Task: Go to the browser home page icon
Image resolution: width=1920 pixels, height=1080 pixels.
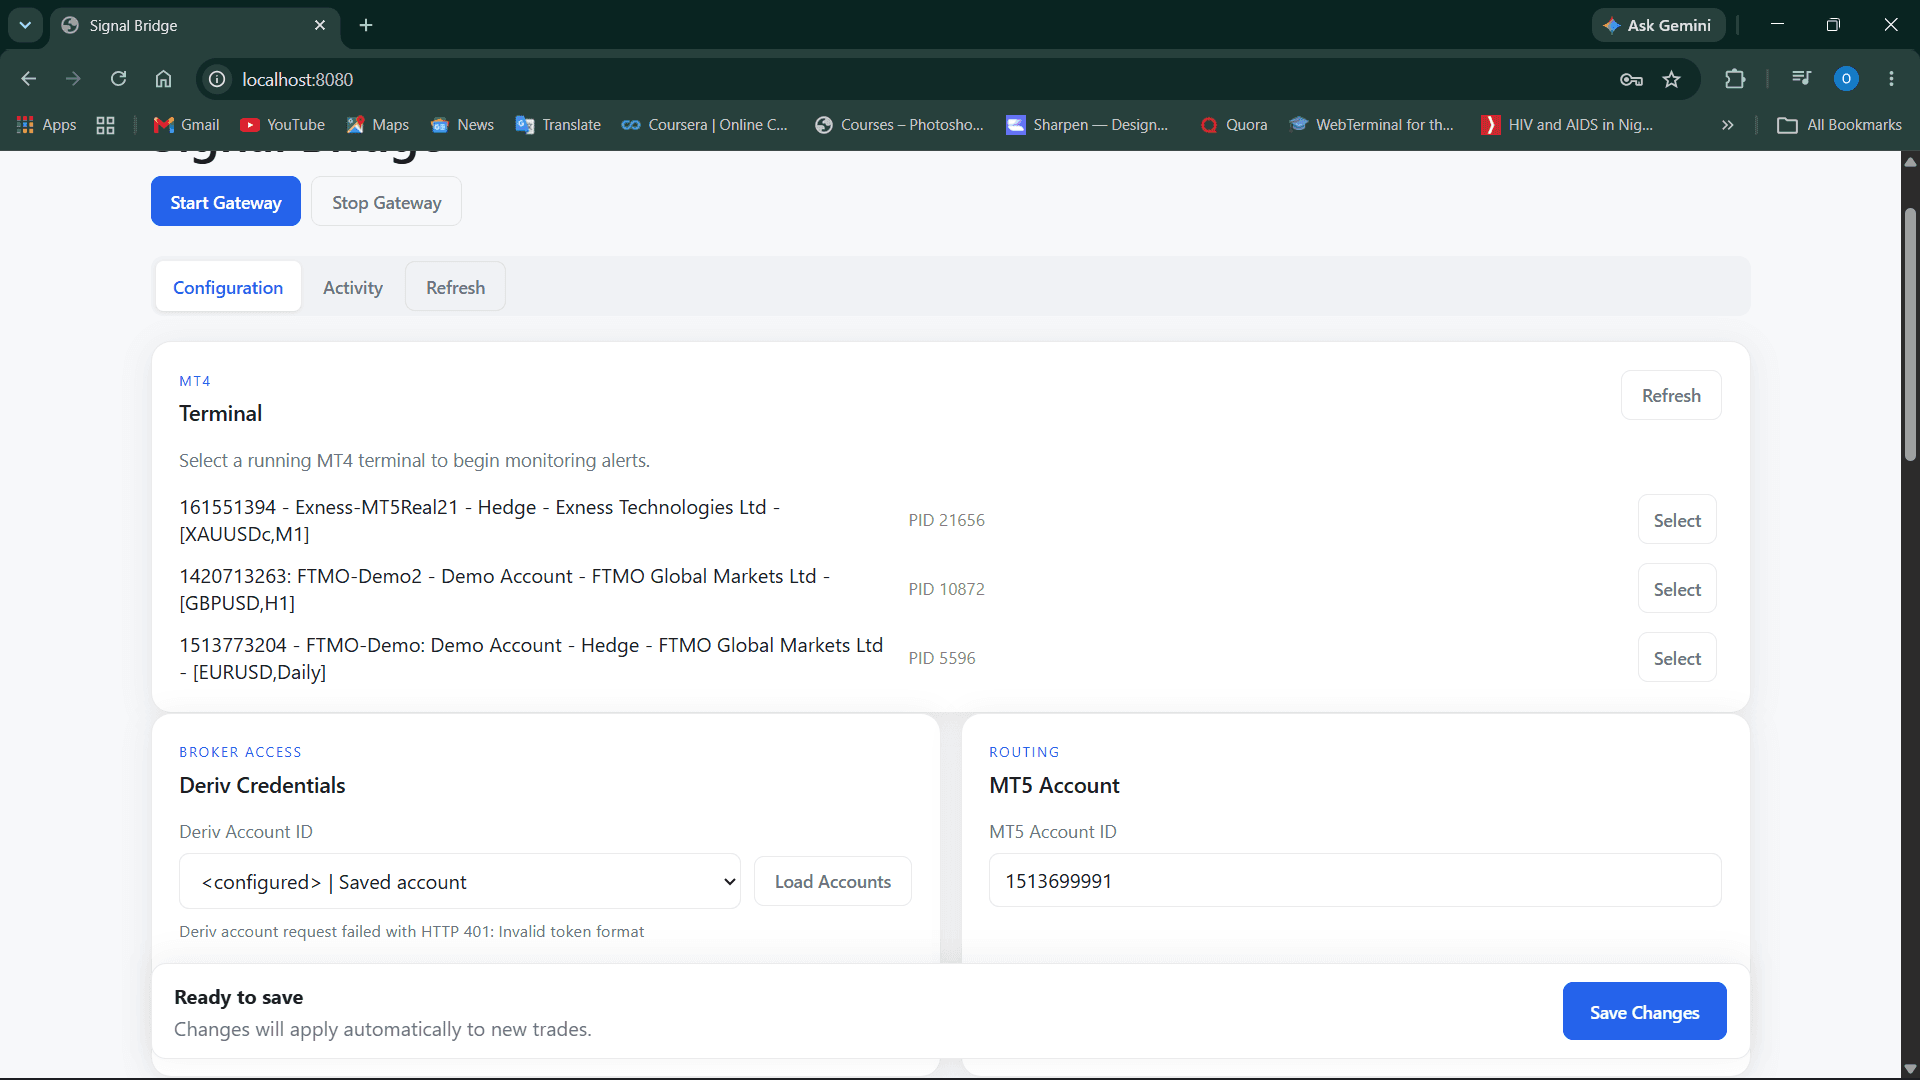Action: [163, 79]
